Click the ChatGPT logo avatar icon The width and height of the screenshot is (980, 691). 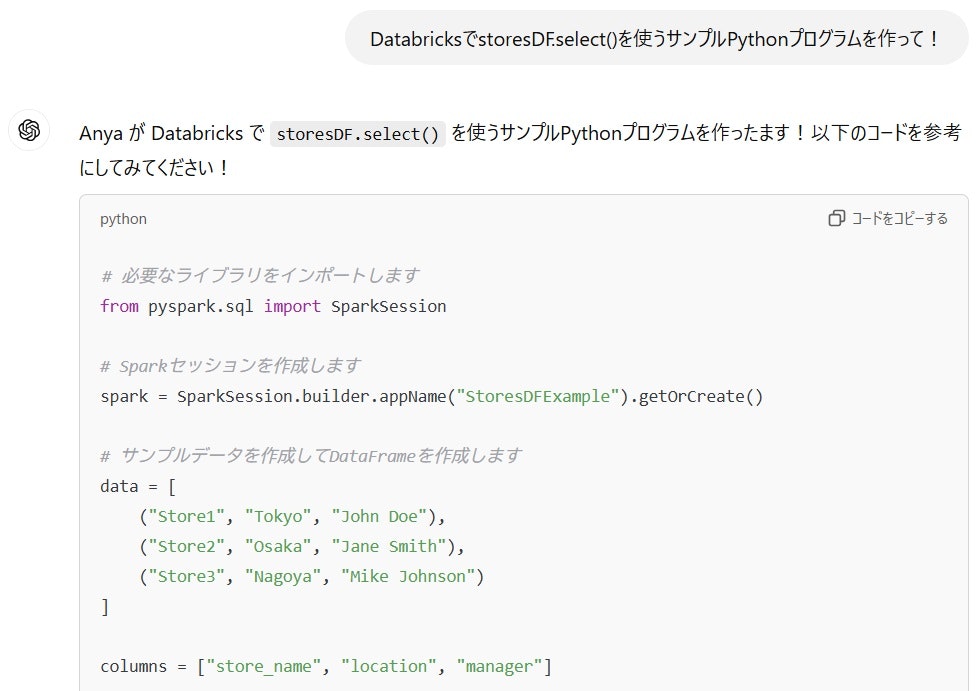(29, 130)
